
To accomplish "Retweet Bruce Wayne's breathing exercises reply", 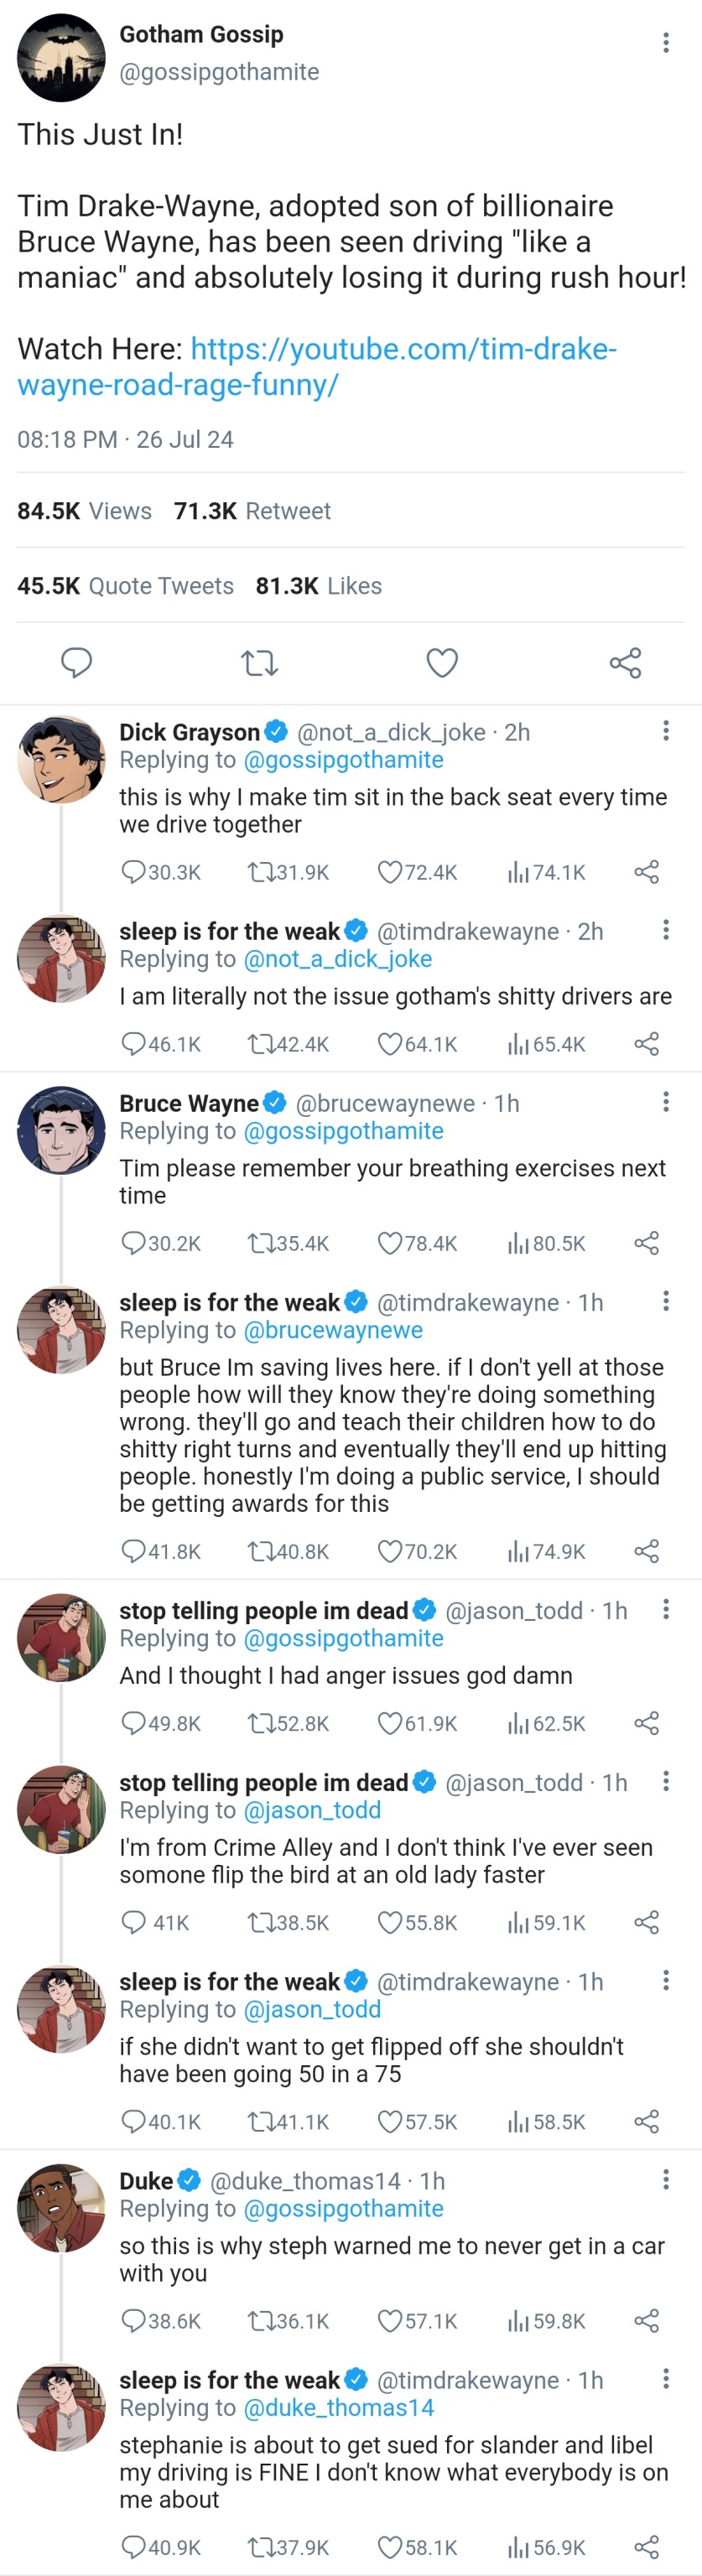I will 260,1243.
